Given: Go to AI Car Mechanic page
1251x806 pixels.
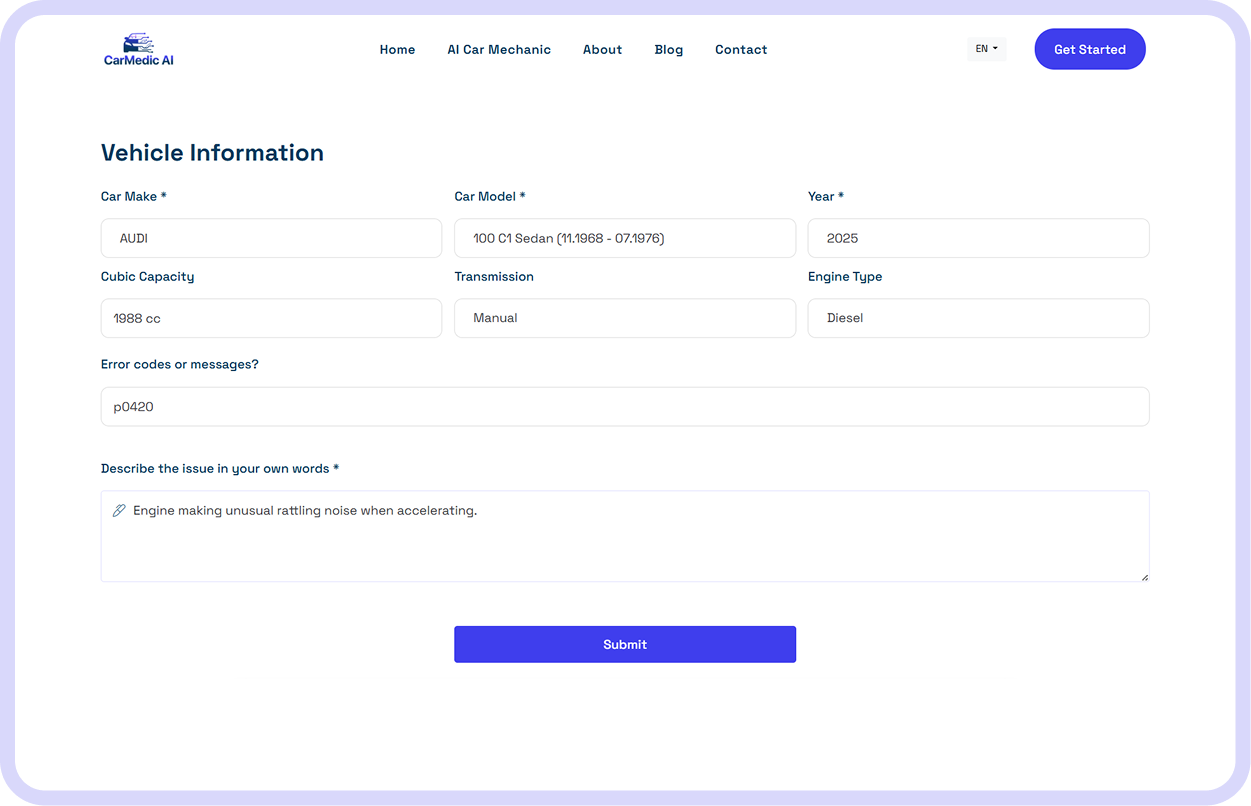Looking at the screenshot, I should coord(499,50).
